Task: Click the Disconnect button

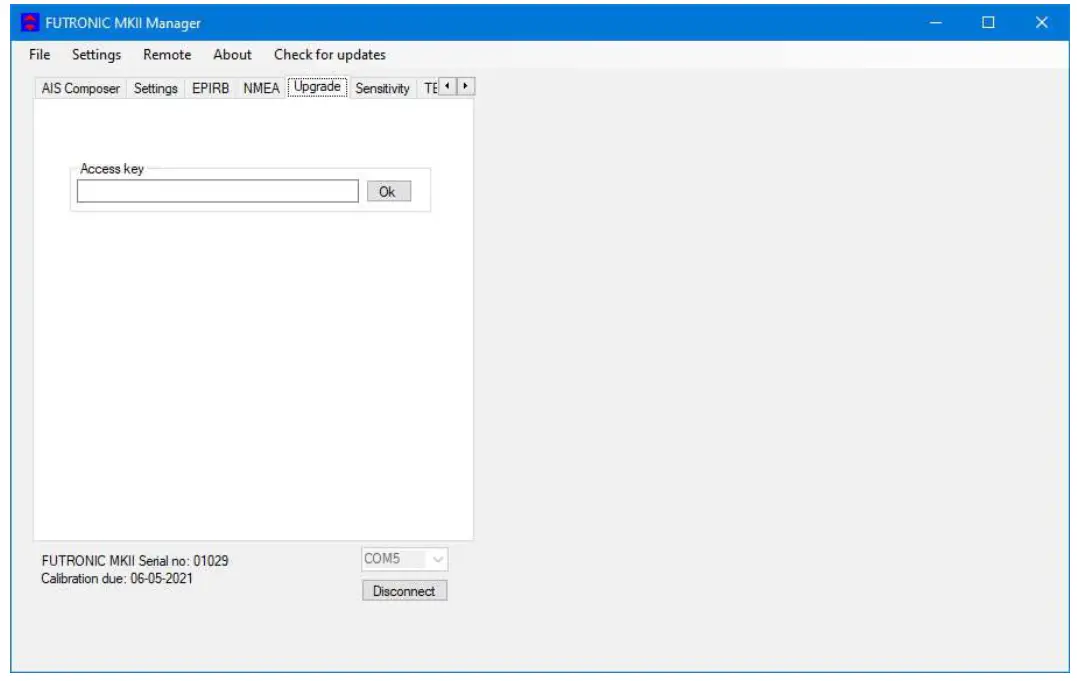Action: tap(405, 591)
